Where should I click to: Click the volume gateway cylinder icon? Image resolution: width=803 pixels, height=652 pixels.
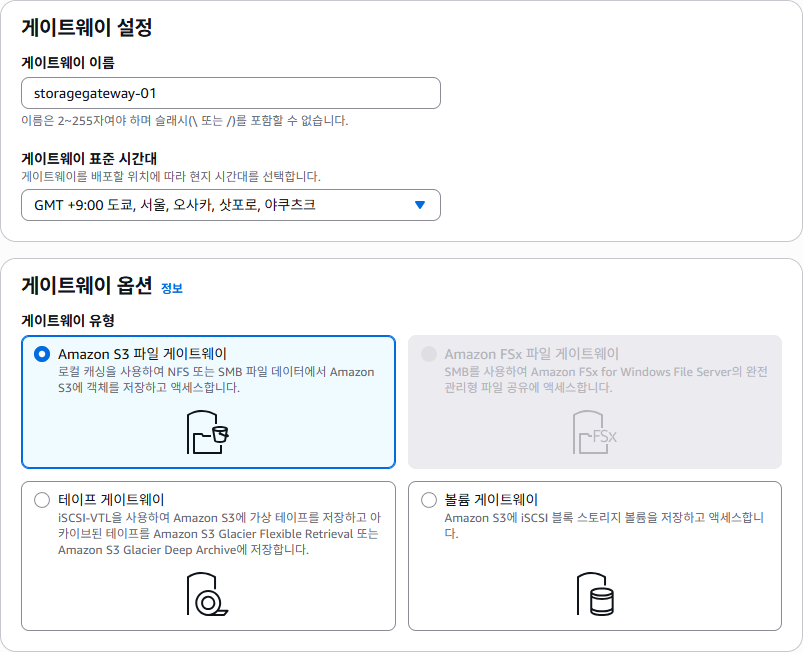pos(595,594)
